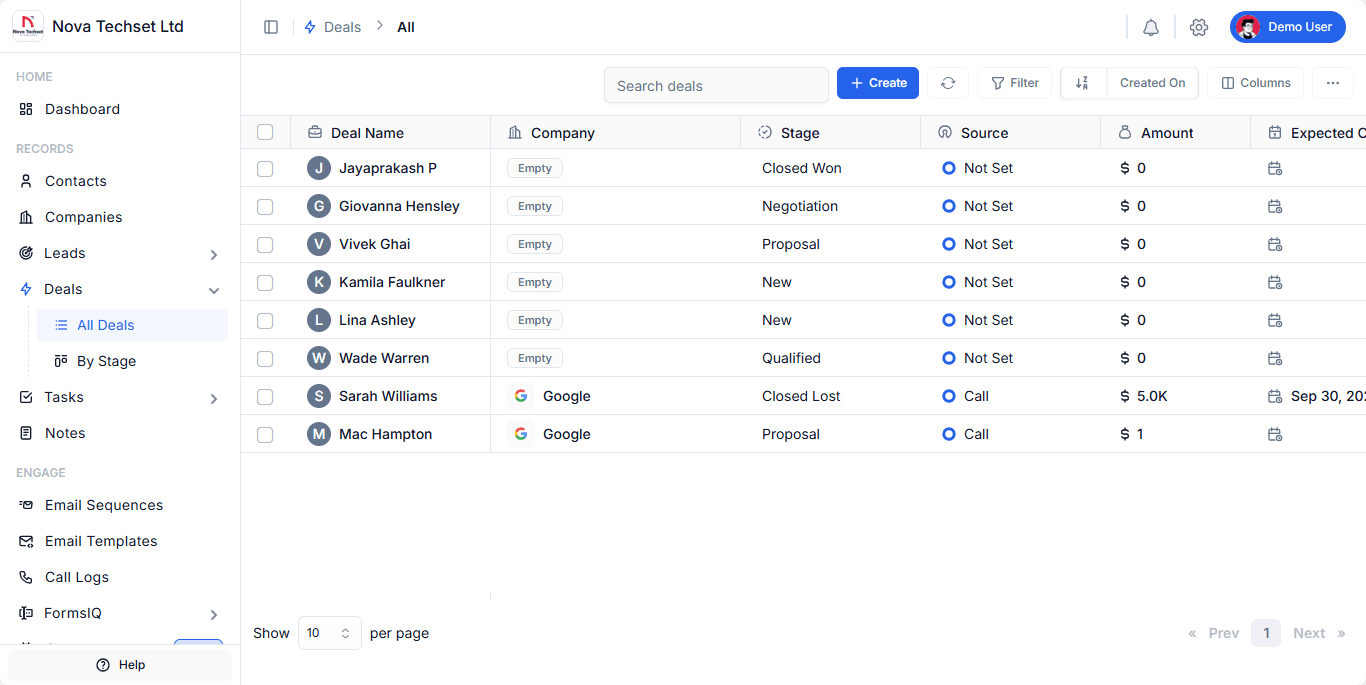Click the Google logo in Mac Hampton row
1366x685 pixels.
pyautogui.click(x=521, y=434)
